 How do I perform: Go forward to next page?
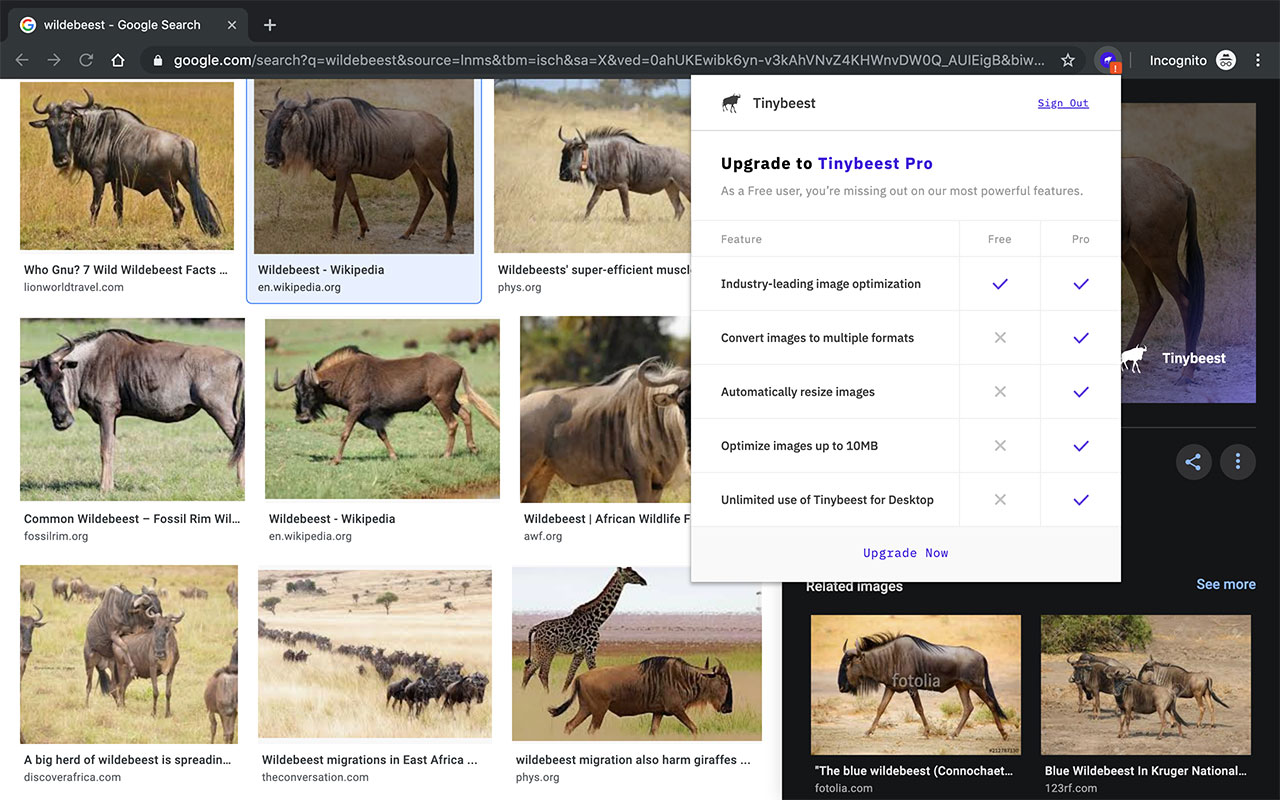click(x=54, y=60)
